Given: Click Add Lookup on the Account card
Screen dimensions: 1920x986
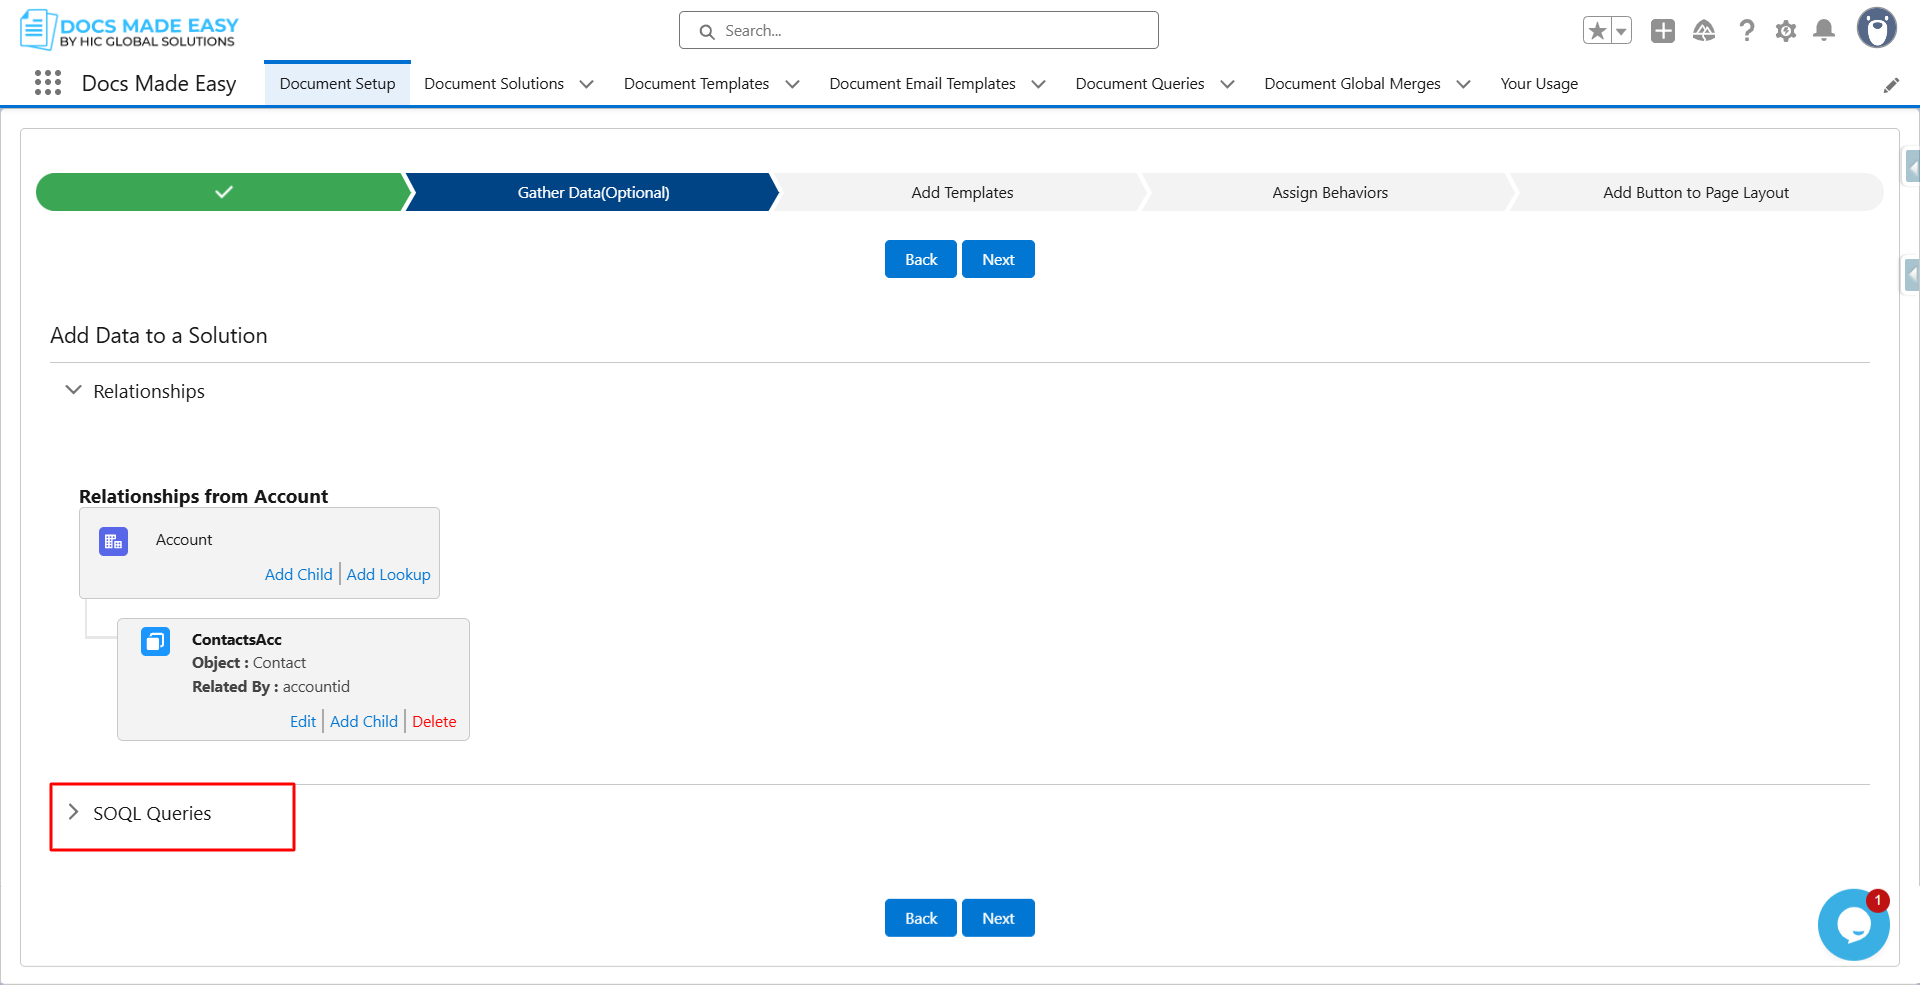Looking at the screenshot, I should pyautogui.click(x=388, y=574).
